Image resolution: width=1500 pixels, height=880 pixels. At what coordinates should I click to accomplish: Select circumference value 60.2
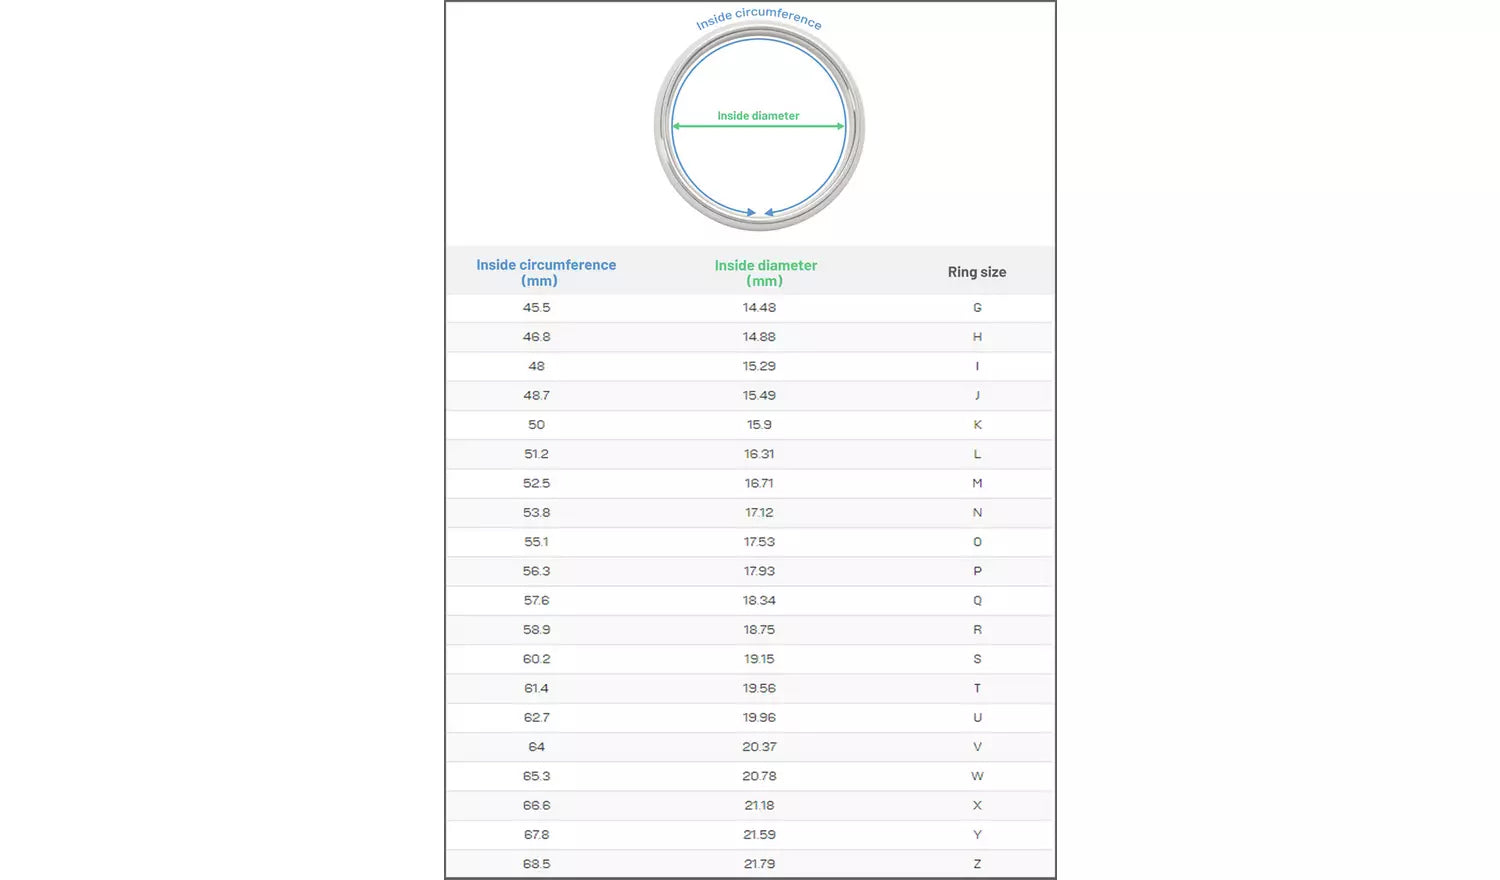(536, 659)
